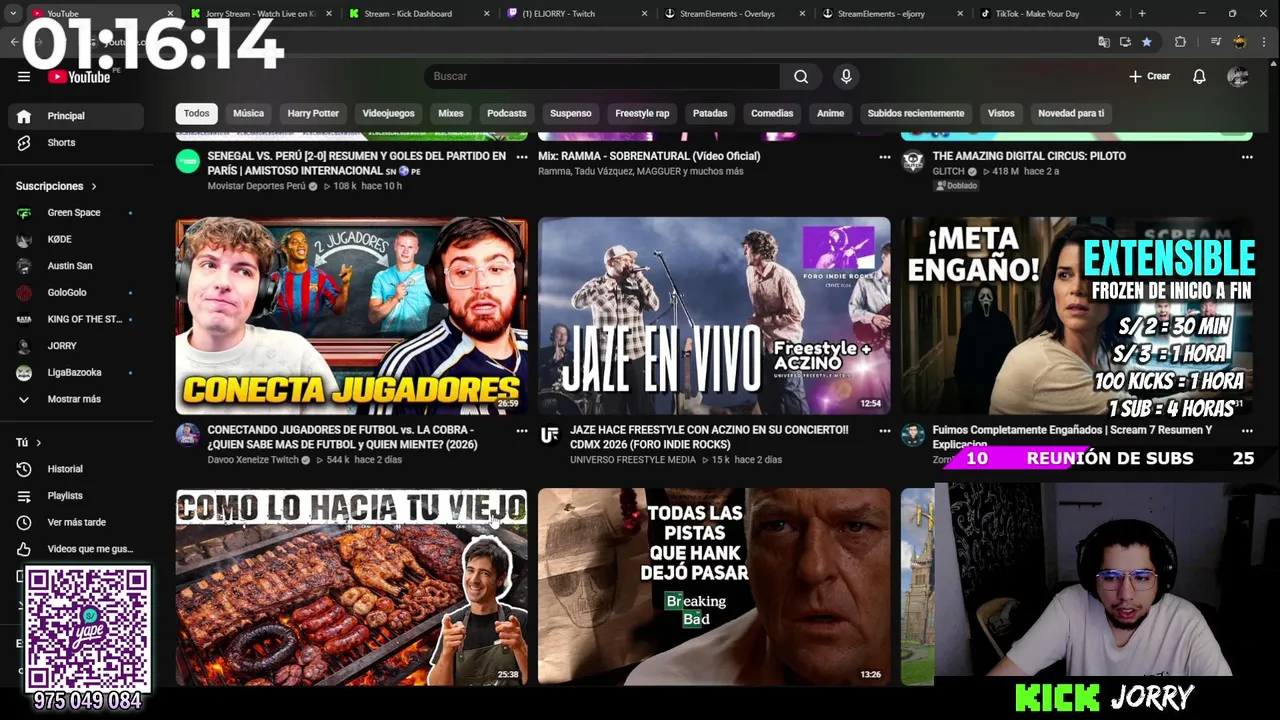Screen dimensions: 1280x720
Task: Expand the Suscripciones section chevron
Action: pyautogui.click(x=94, y=186)
